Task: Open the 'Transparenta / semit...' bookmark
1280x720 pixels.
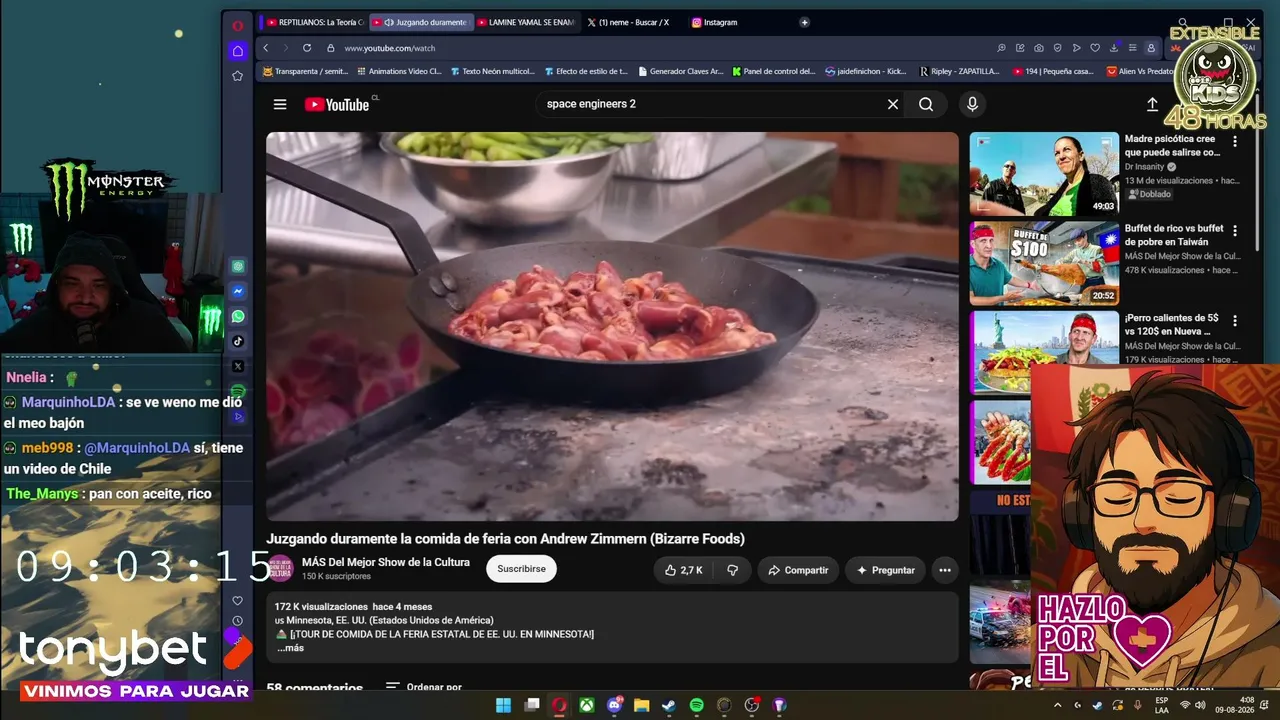Action: [x=306, y=72]
